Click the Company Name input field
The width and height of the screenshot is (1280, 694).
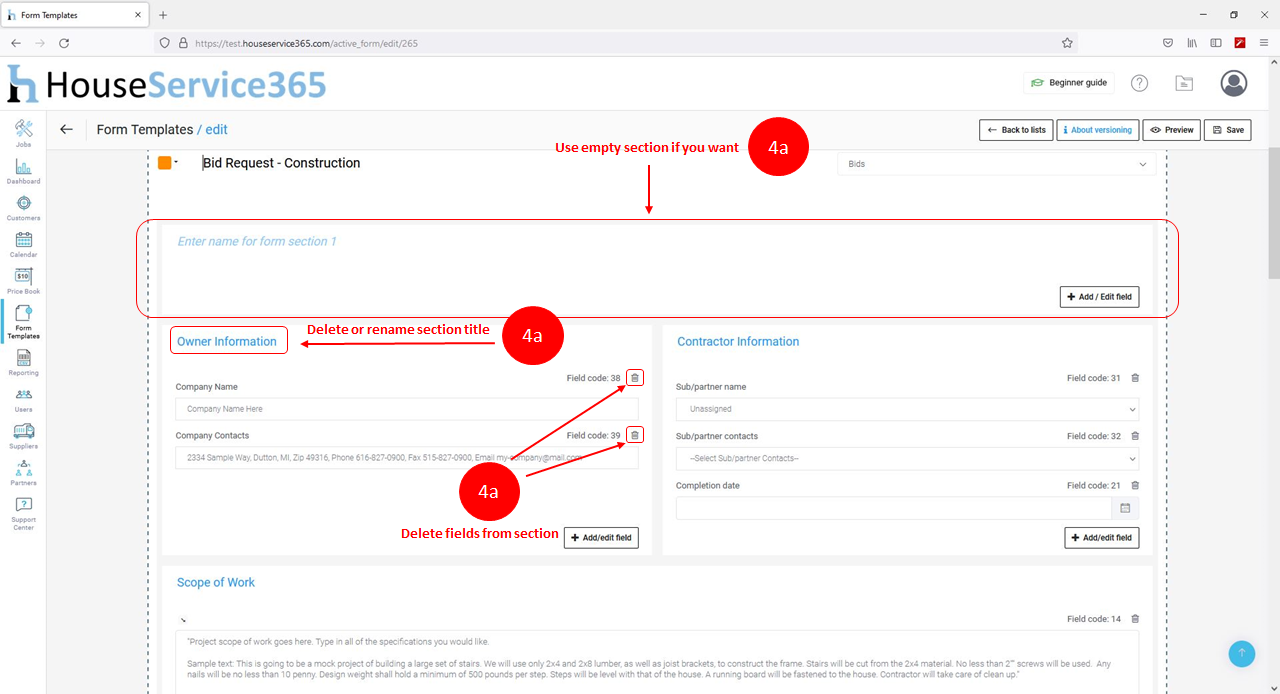[406, 409]
